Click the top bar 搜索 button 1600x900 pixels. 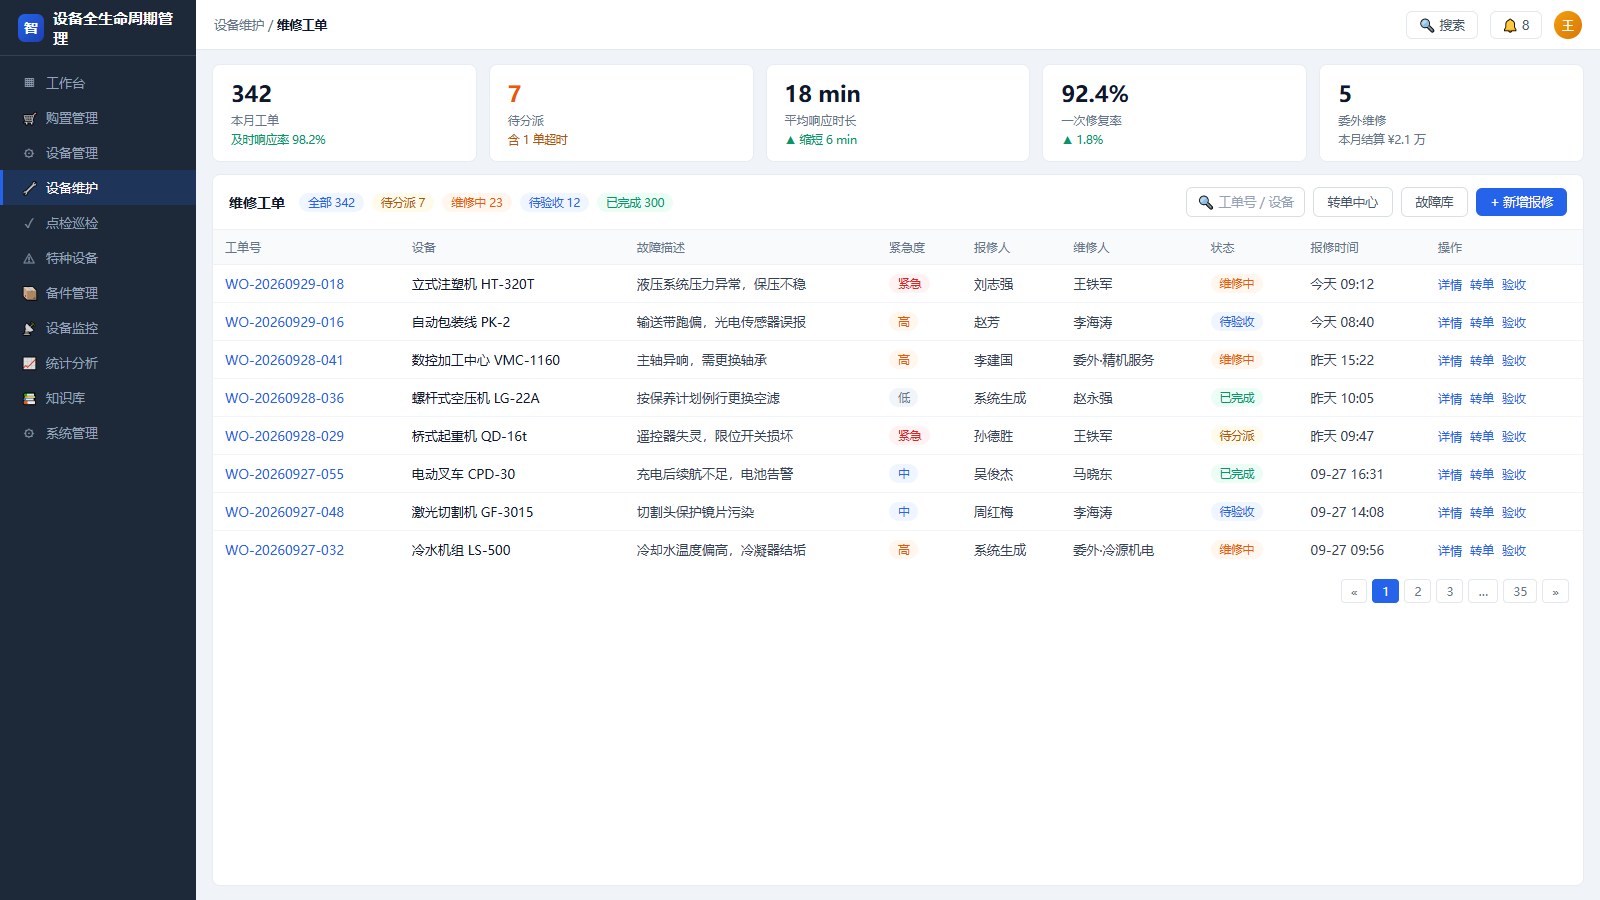click(x=1442, y=25)
